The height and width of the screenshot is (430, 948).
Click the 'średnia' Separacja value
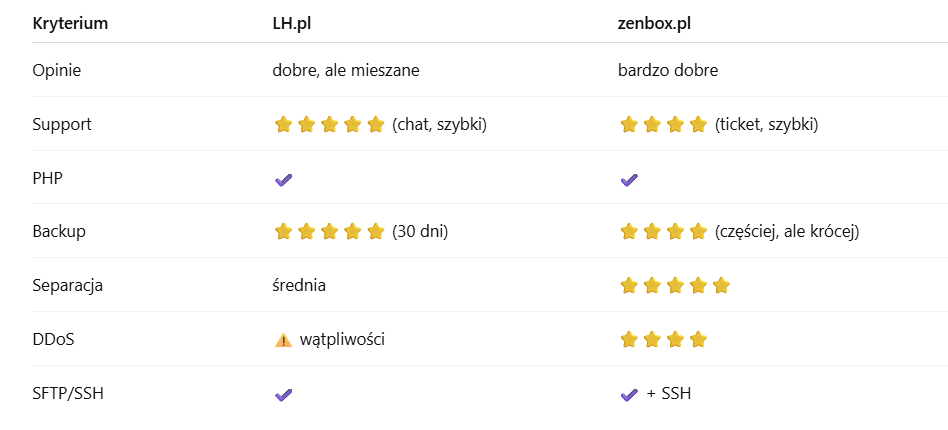click(x=299, y=286)
